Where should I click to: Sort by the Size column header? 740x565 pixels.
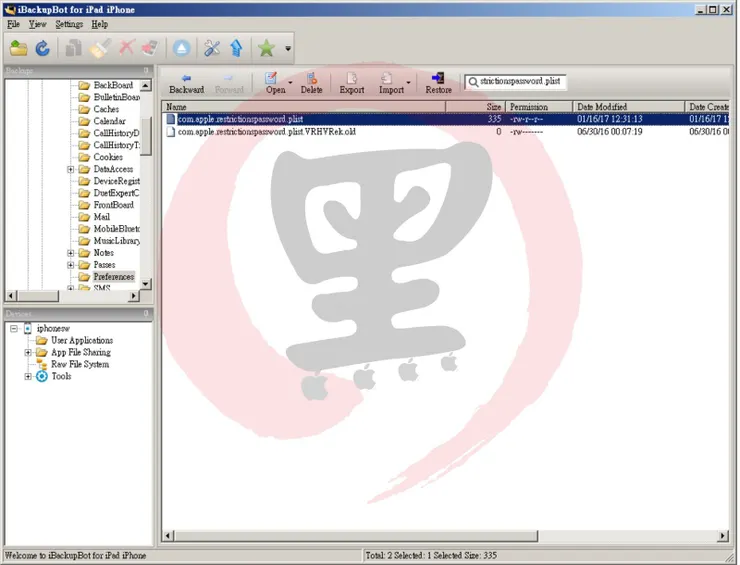pyautogui.click(x=476, y=107)
